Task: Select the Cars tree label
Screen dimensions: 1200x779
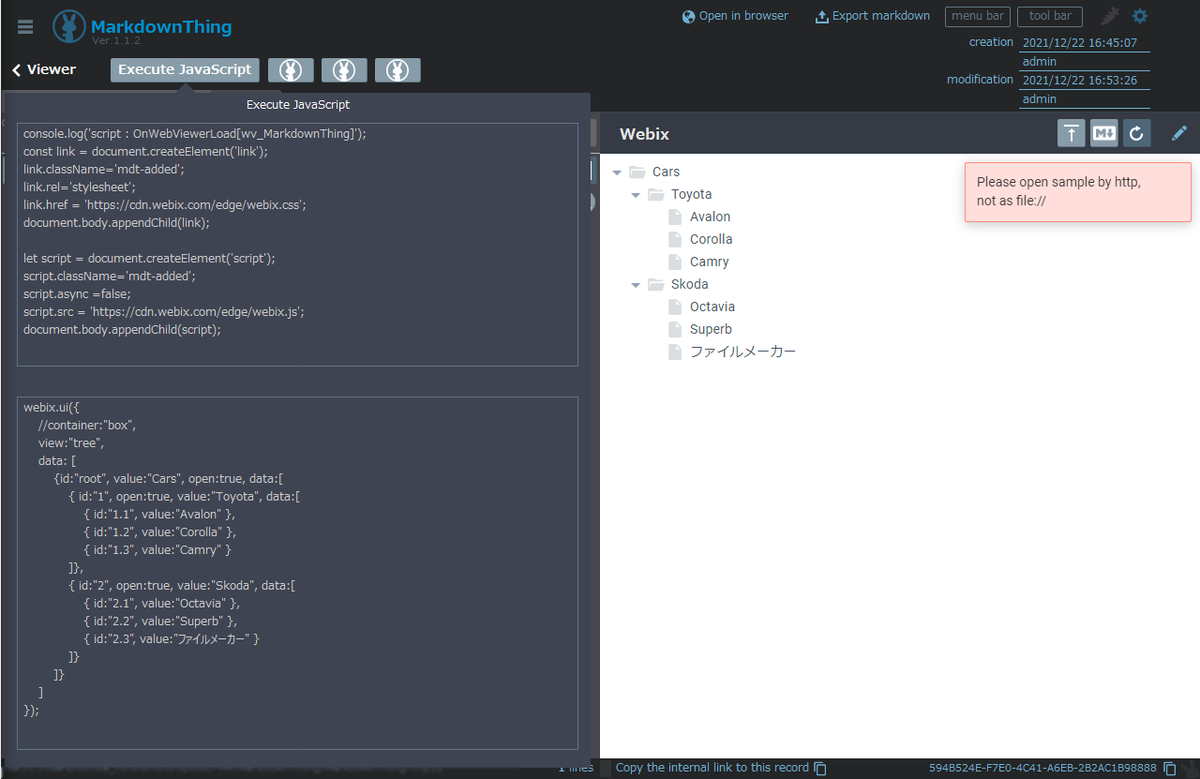Action: (666, 172)
